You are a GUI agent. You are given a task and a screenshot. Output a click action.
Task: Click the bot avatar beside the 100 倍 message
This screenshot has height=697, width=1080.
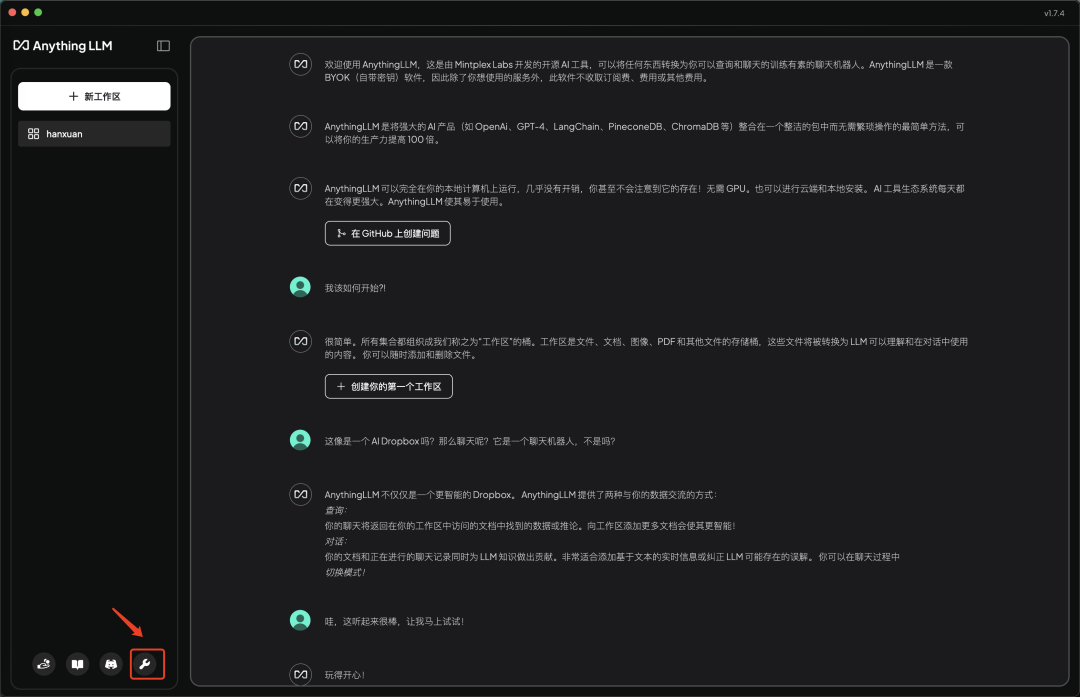coord(300,126)
